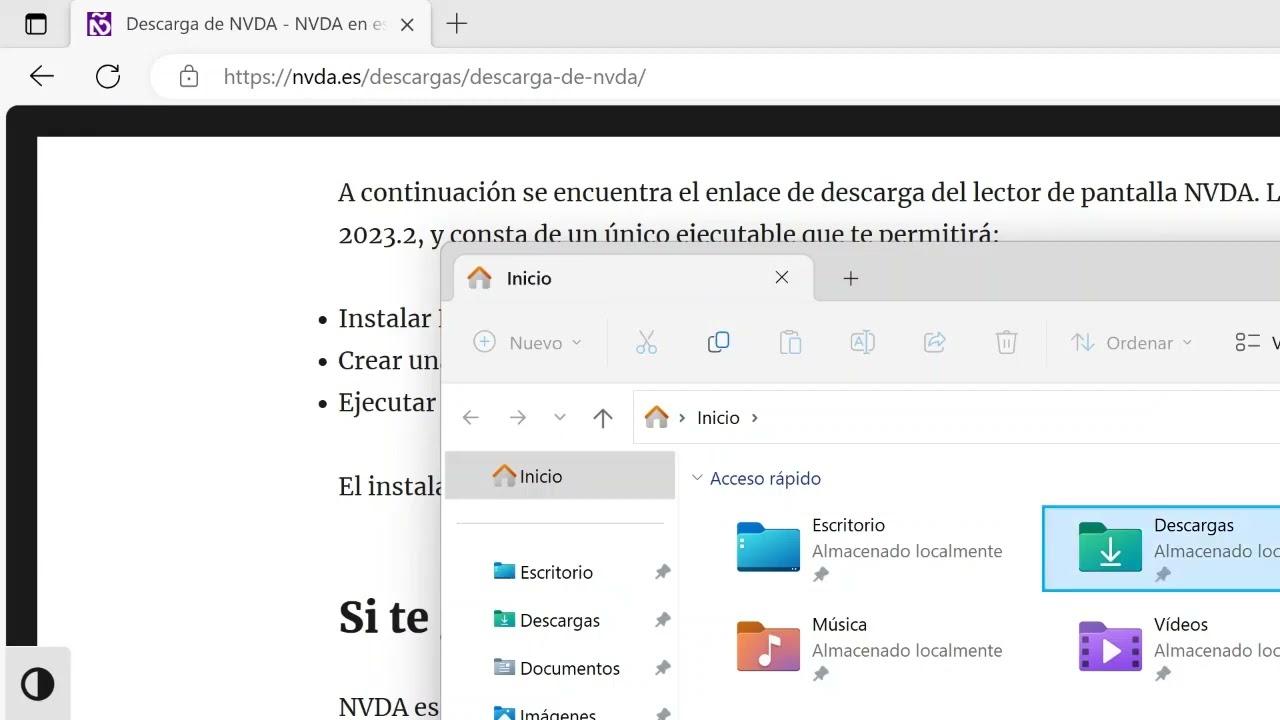
Task: Open the browser tab actions menu icon
Action: tap(36, 24)
